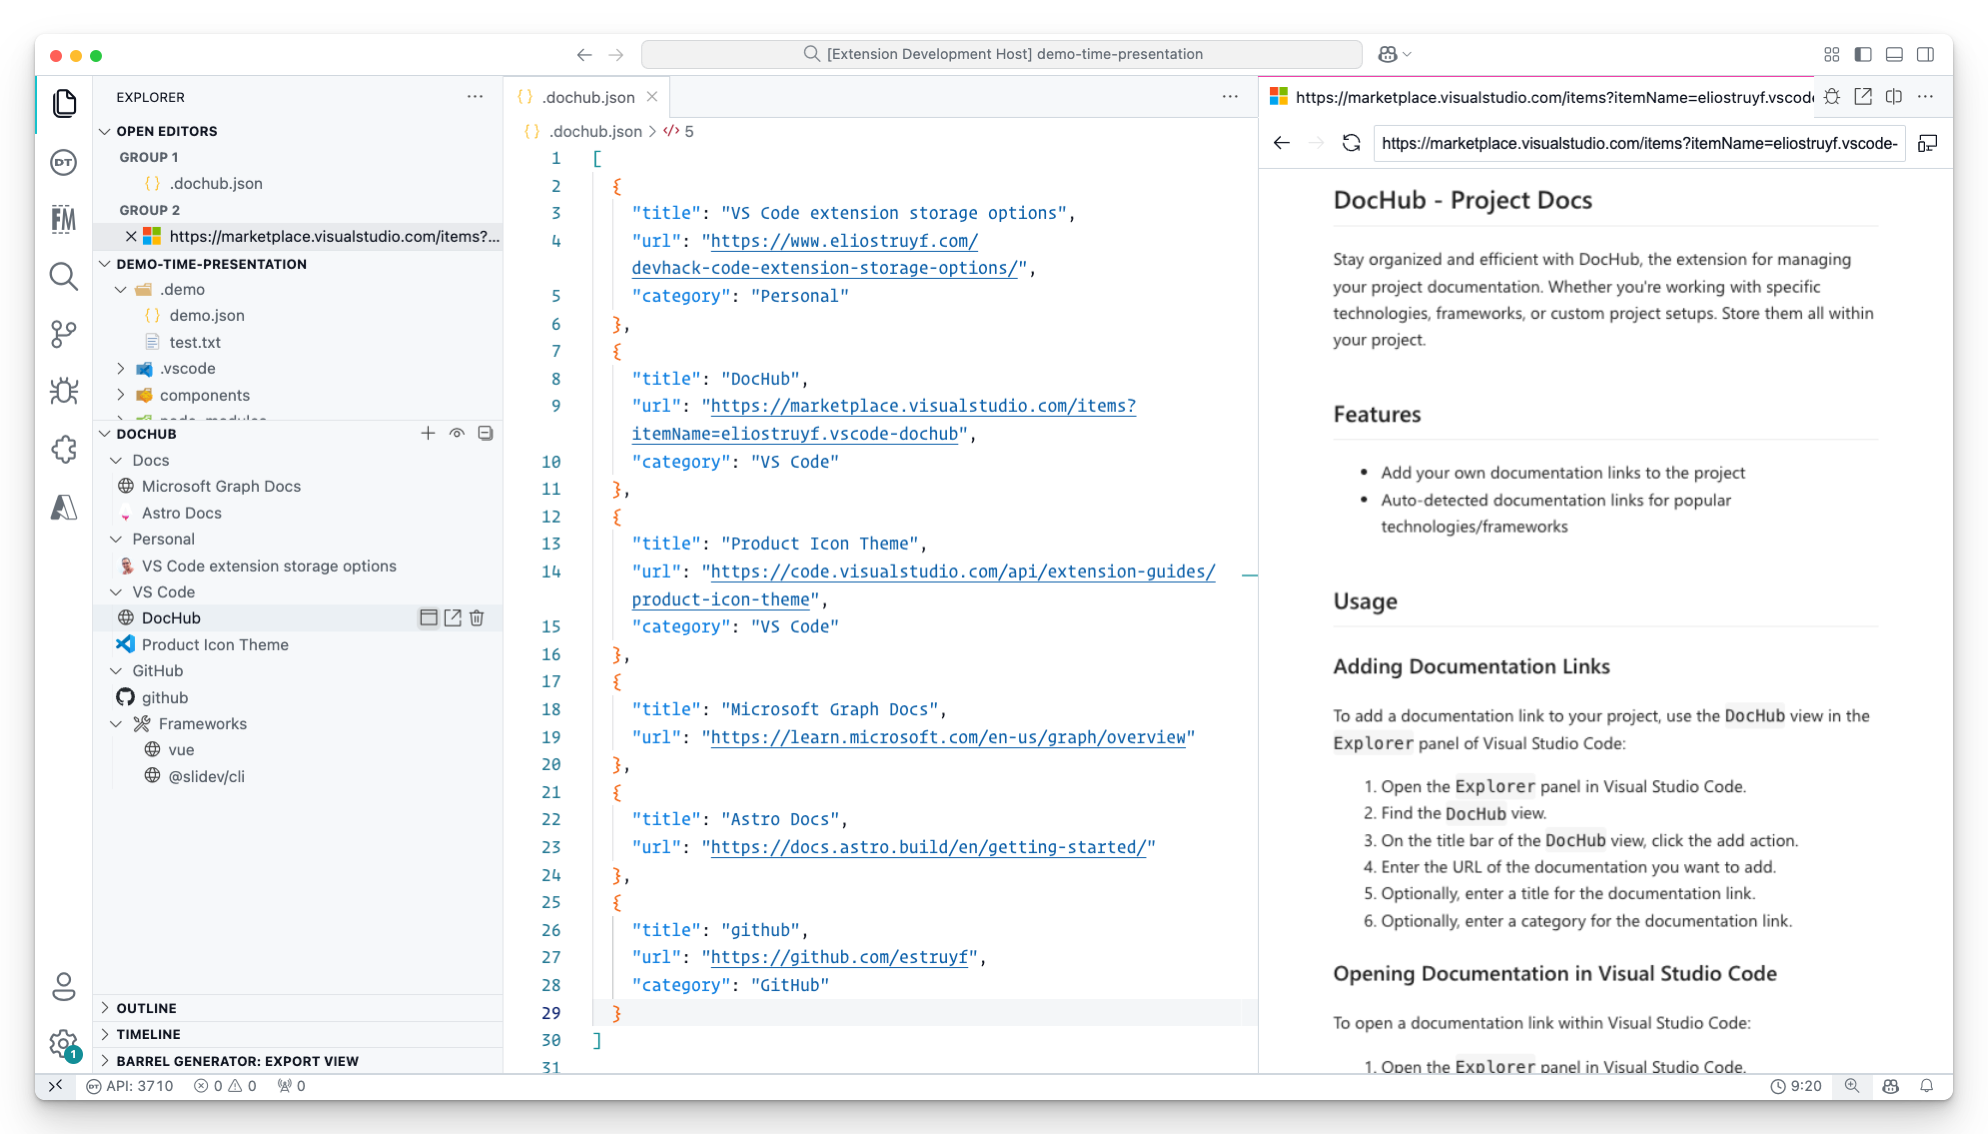Close marketplace editor in Open Editors
The height and width of the screenshot is (1134, 1988).
[x=131, y=236]
